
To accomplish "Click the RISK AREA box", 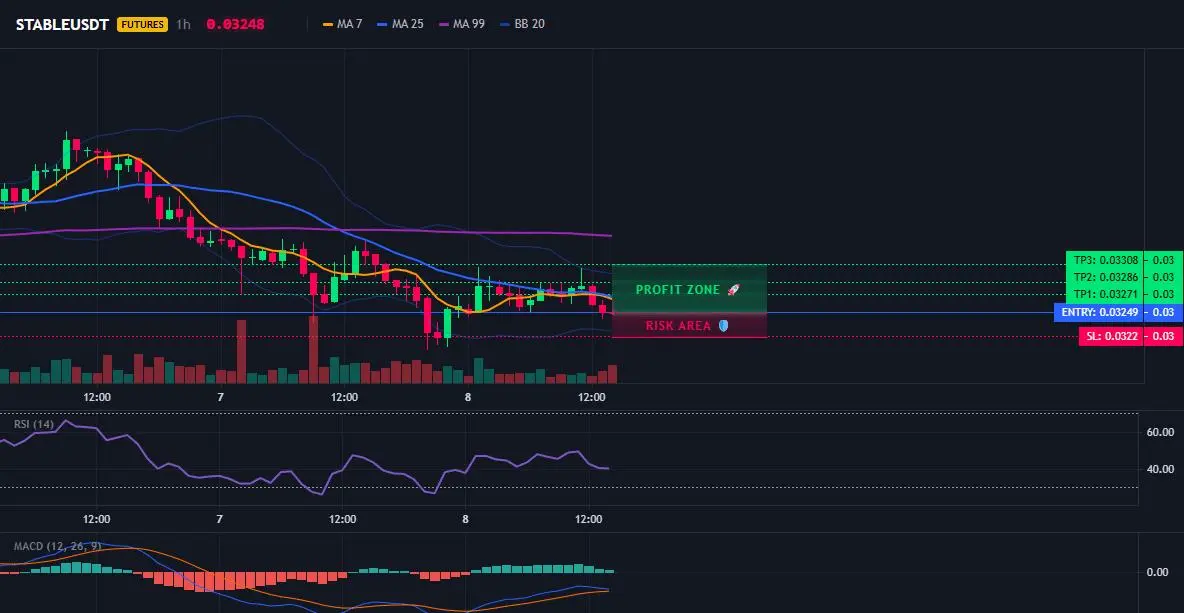I will coord(689,325).
